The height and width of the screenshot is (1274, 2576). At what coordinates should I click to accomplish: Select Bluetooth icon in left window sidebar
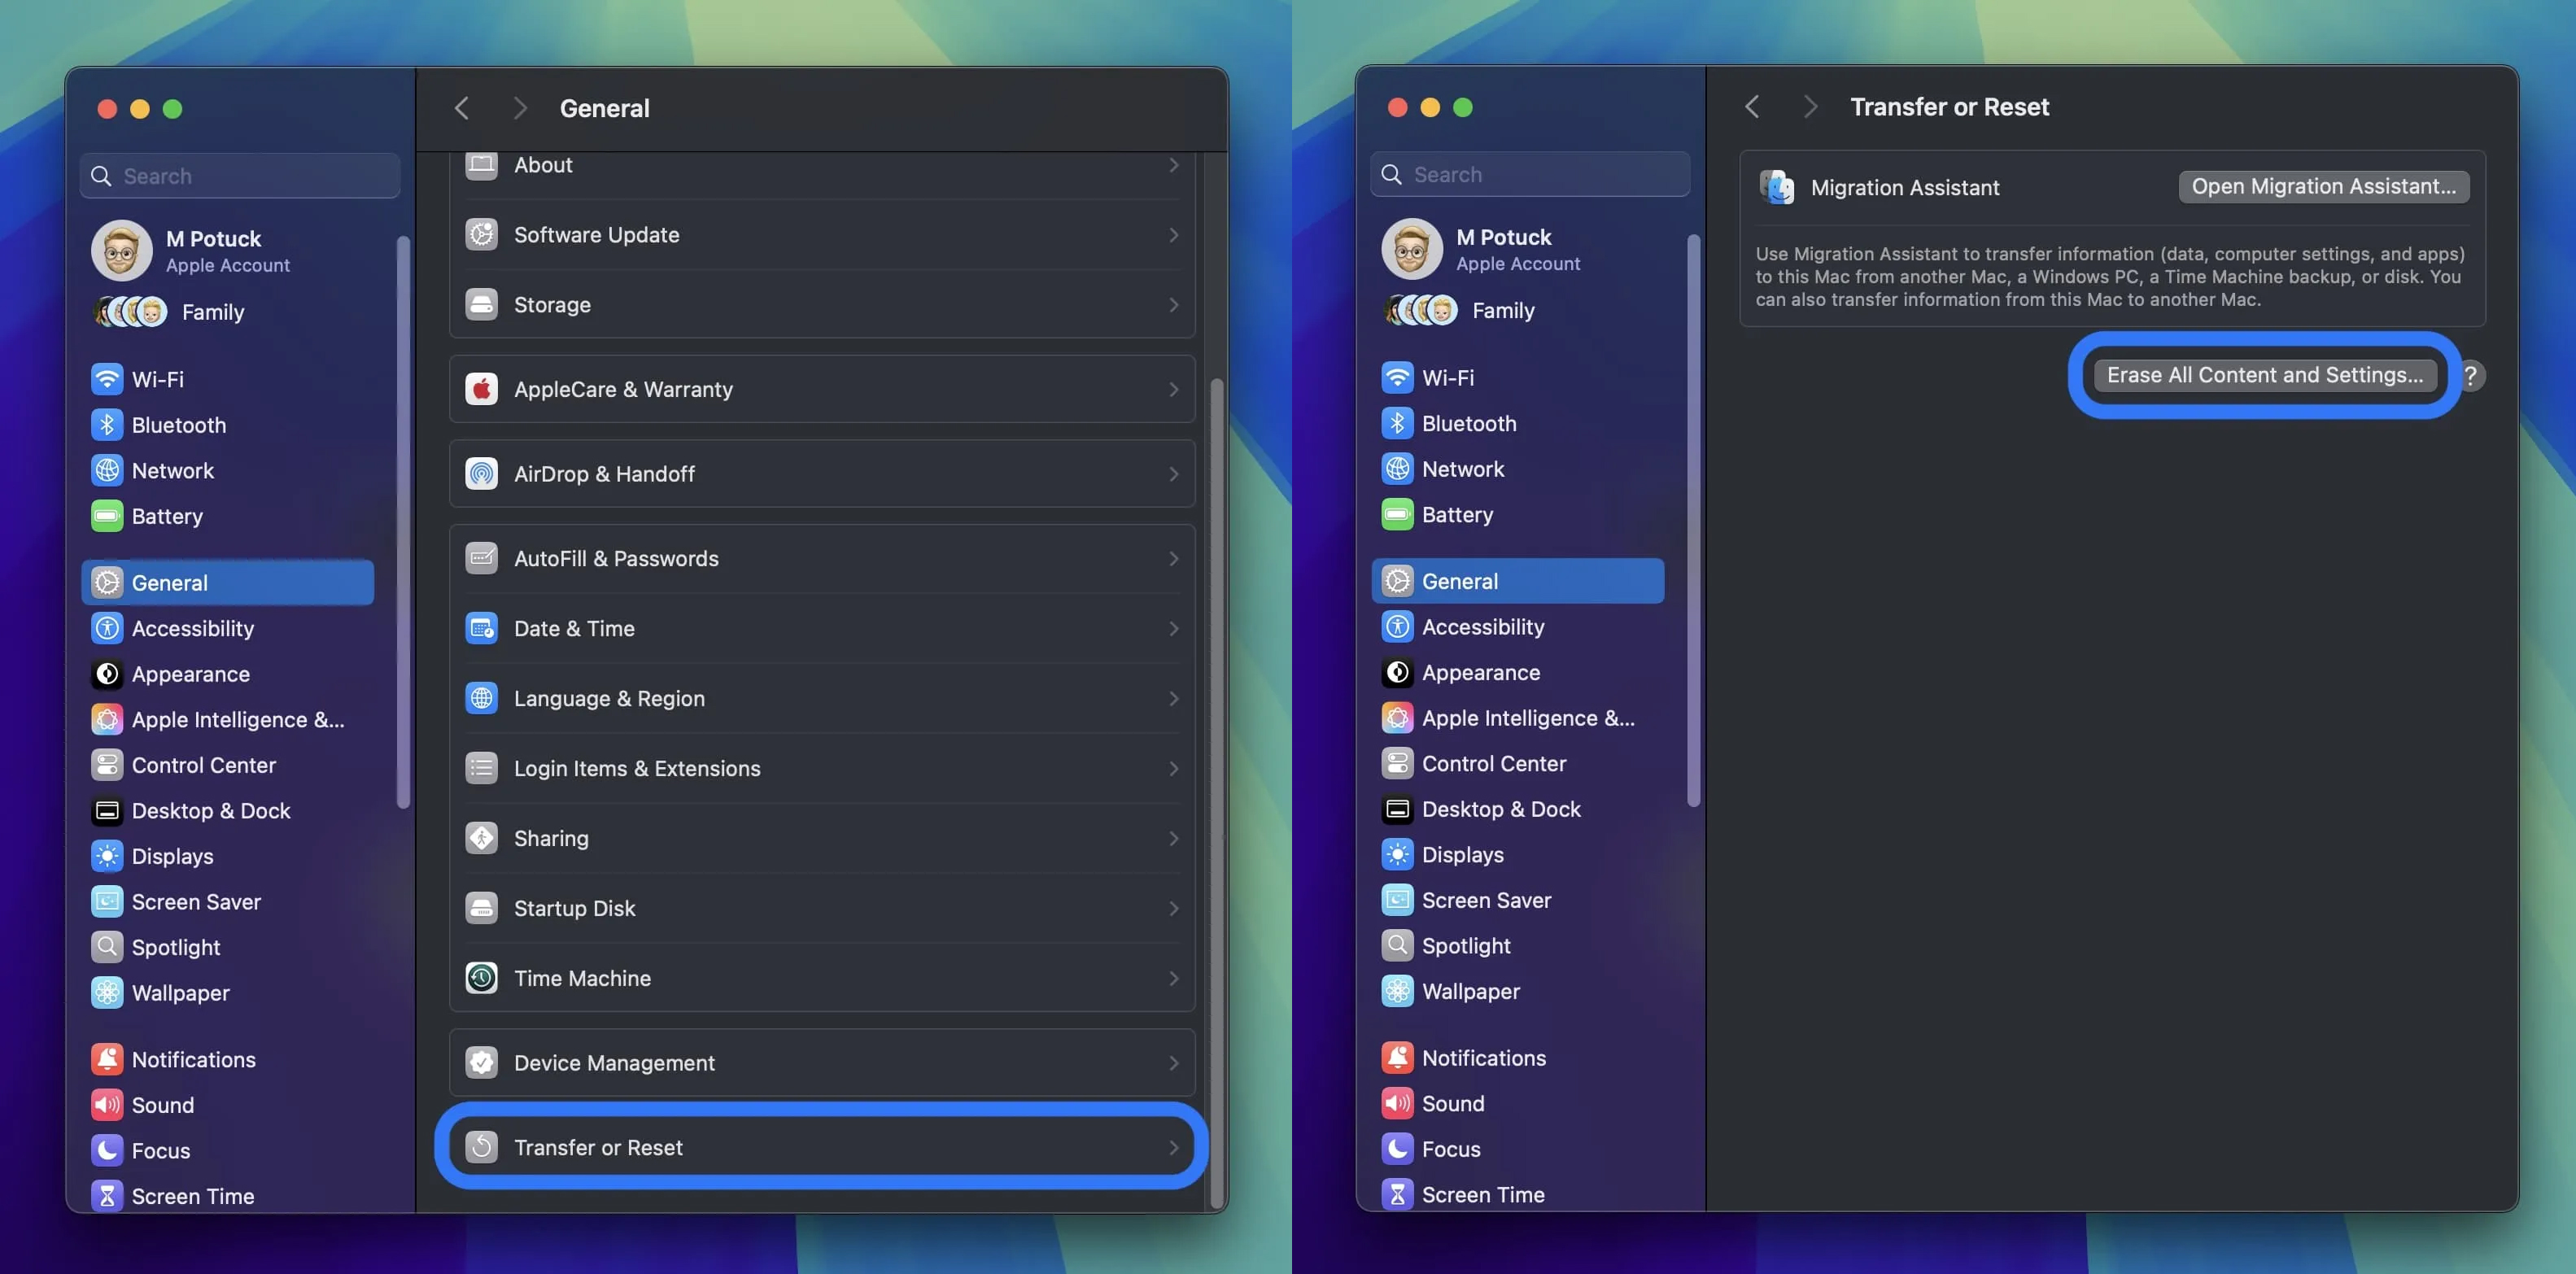[107, 425]
